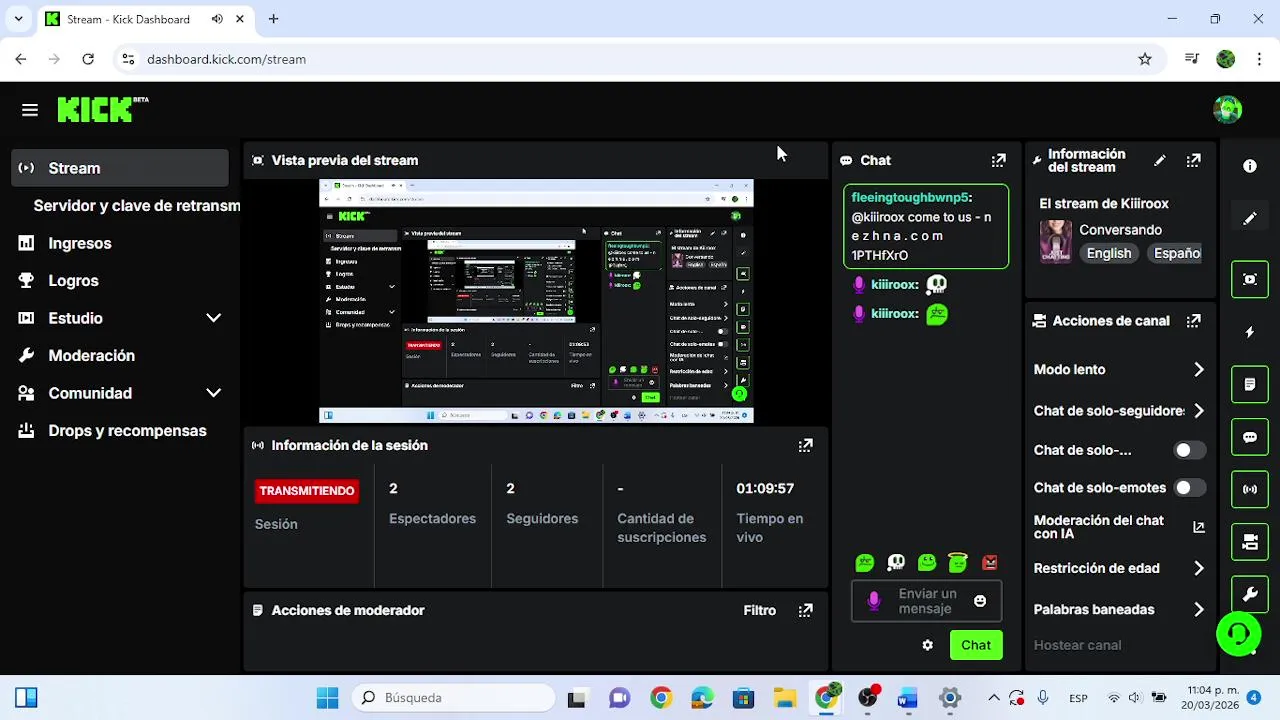Open Windows Start menu
Viewport: 1280px width, 720px height.
(327, 698)
